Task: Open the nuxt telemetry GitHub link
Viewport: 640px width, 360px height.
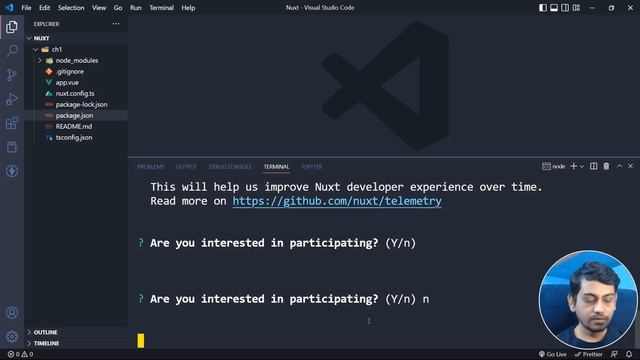Action: [x=337, y=201]
